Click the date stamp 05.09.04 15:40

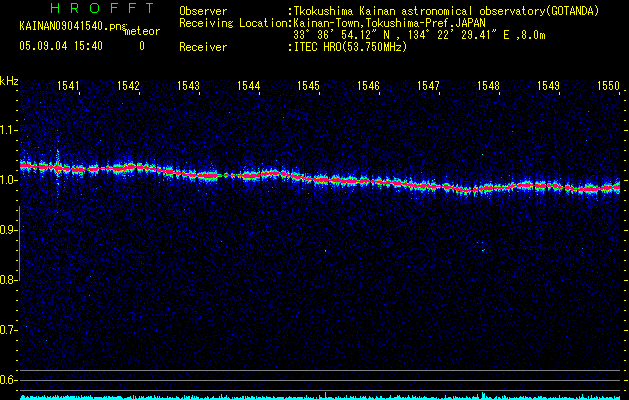pyautogui.click(x=61, y=46)
